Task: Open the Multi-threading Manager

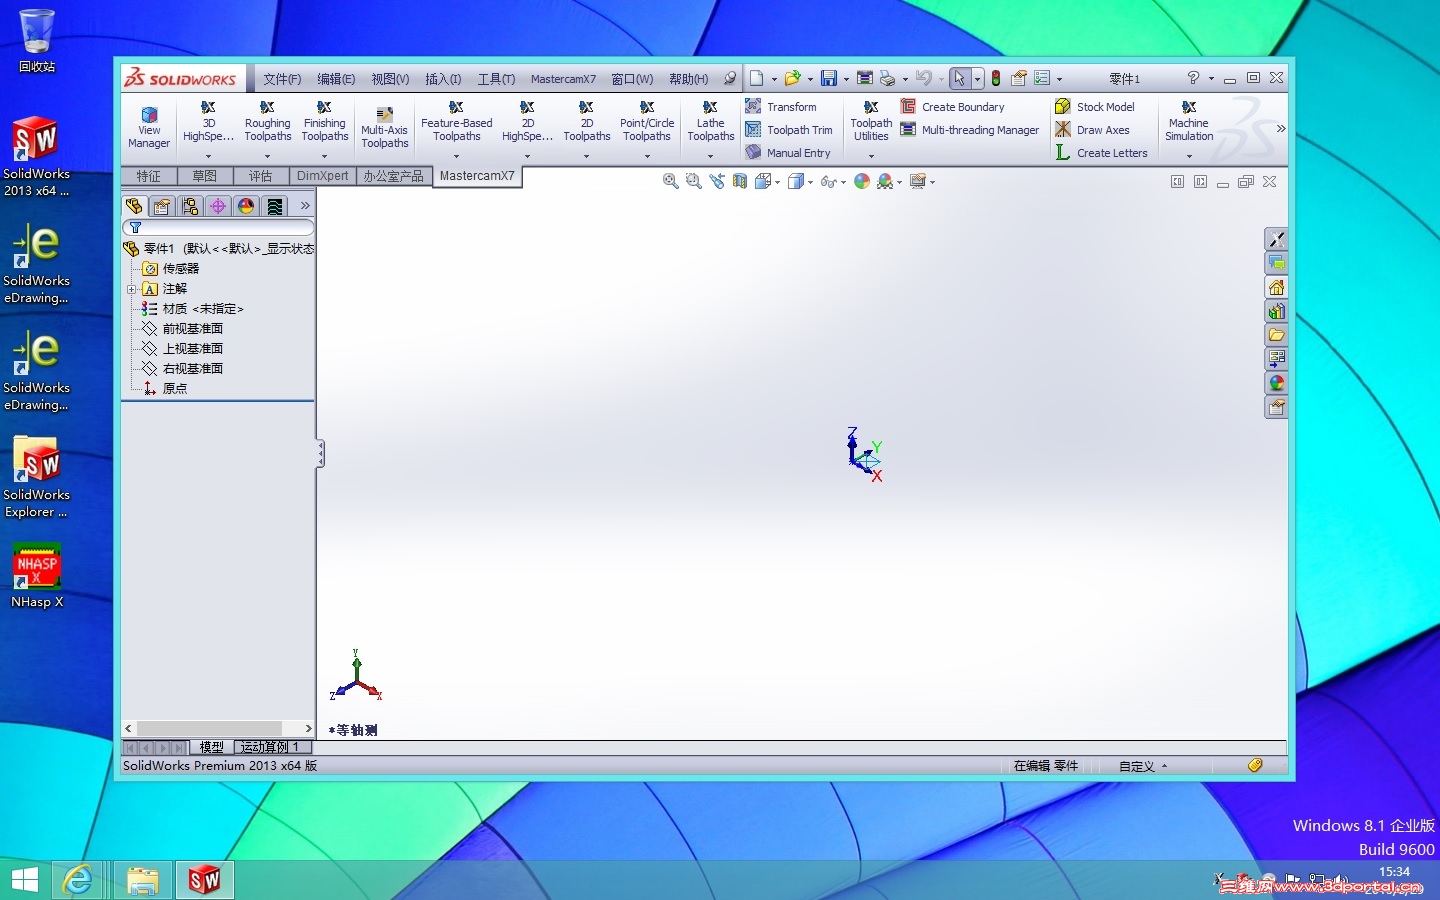Action: [x=969, y=130]
